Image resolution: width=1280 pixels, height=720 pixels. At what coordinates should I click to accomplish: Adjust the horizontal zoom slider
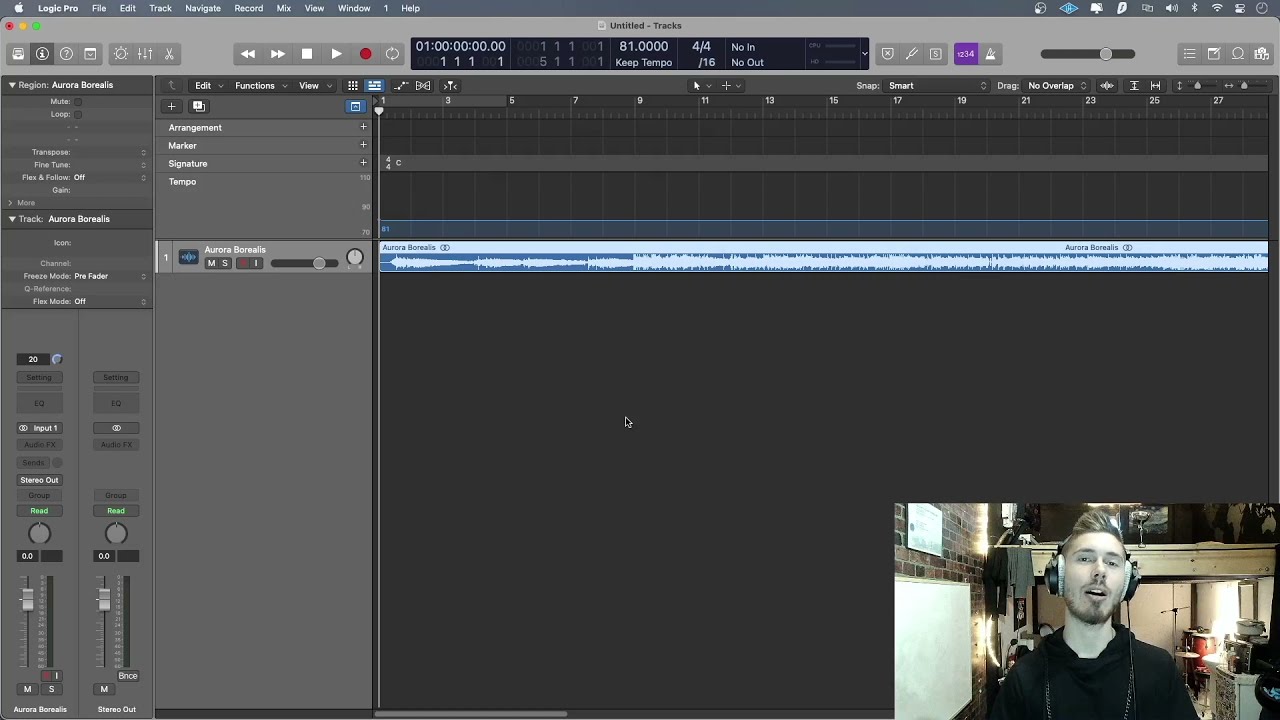tap(1243, 86)
